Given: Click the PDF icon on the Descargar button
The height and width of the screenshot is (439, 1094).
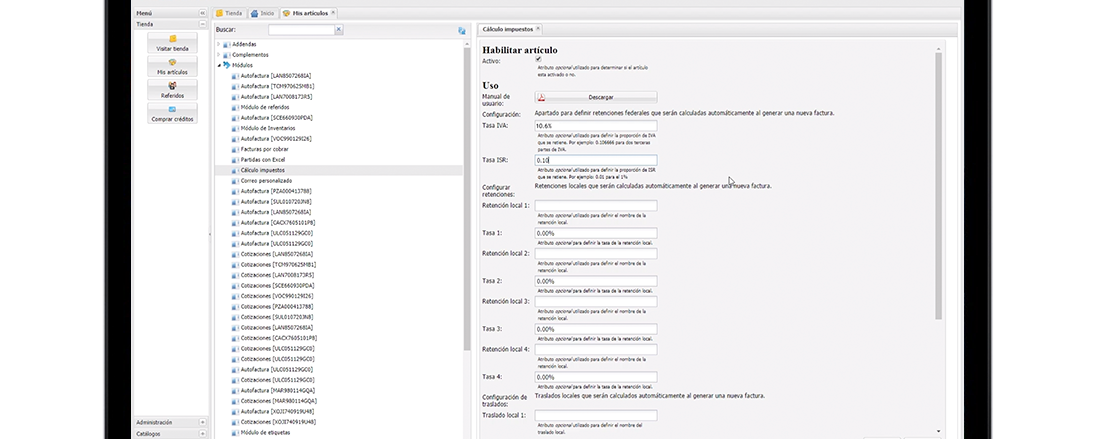Looking at the screenshot, I should (541, 97).
